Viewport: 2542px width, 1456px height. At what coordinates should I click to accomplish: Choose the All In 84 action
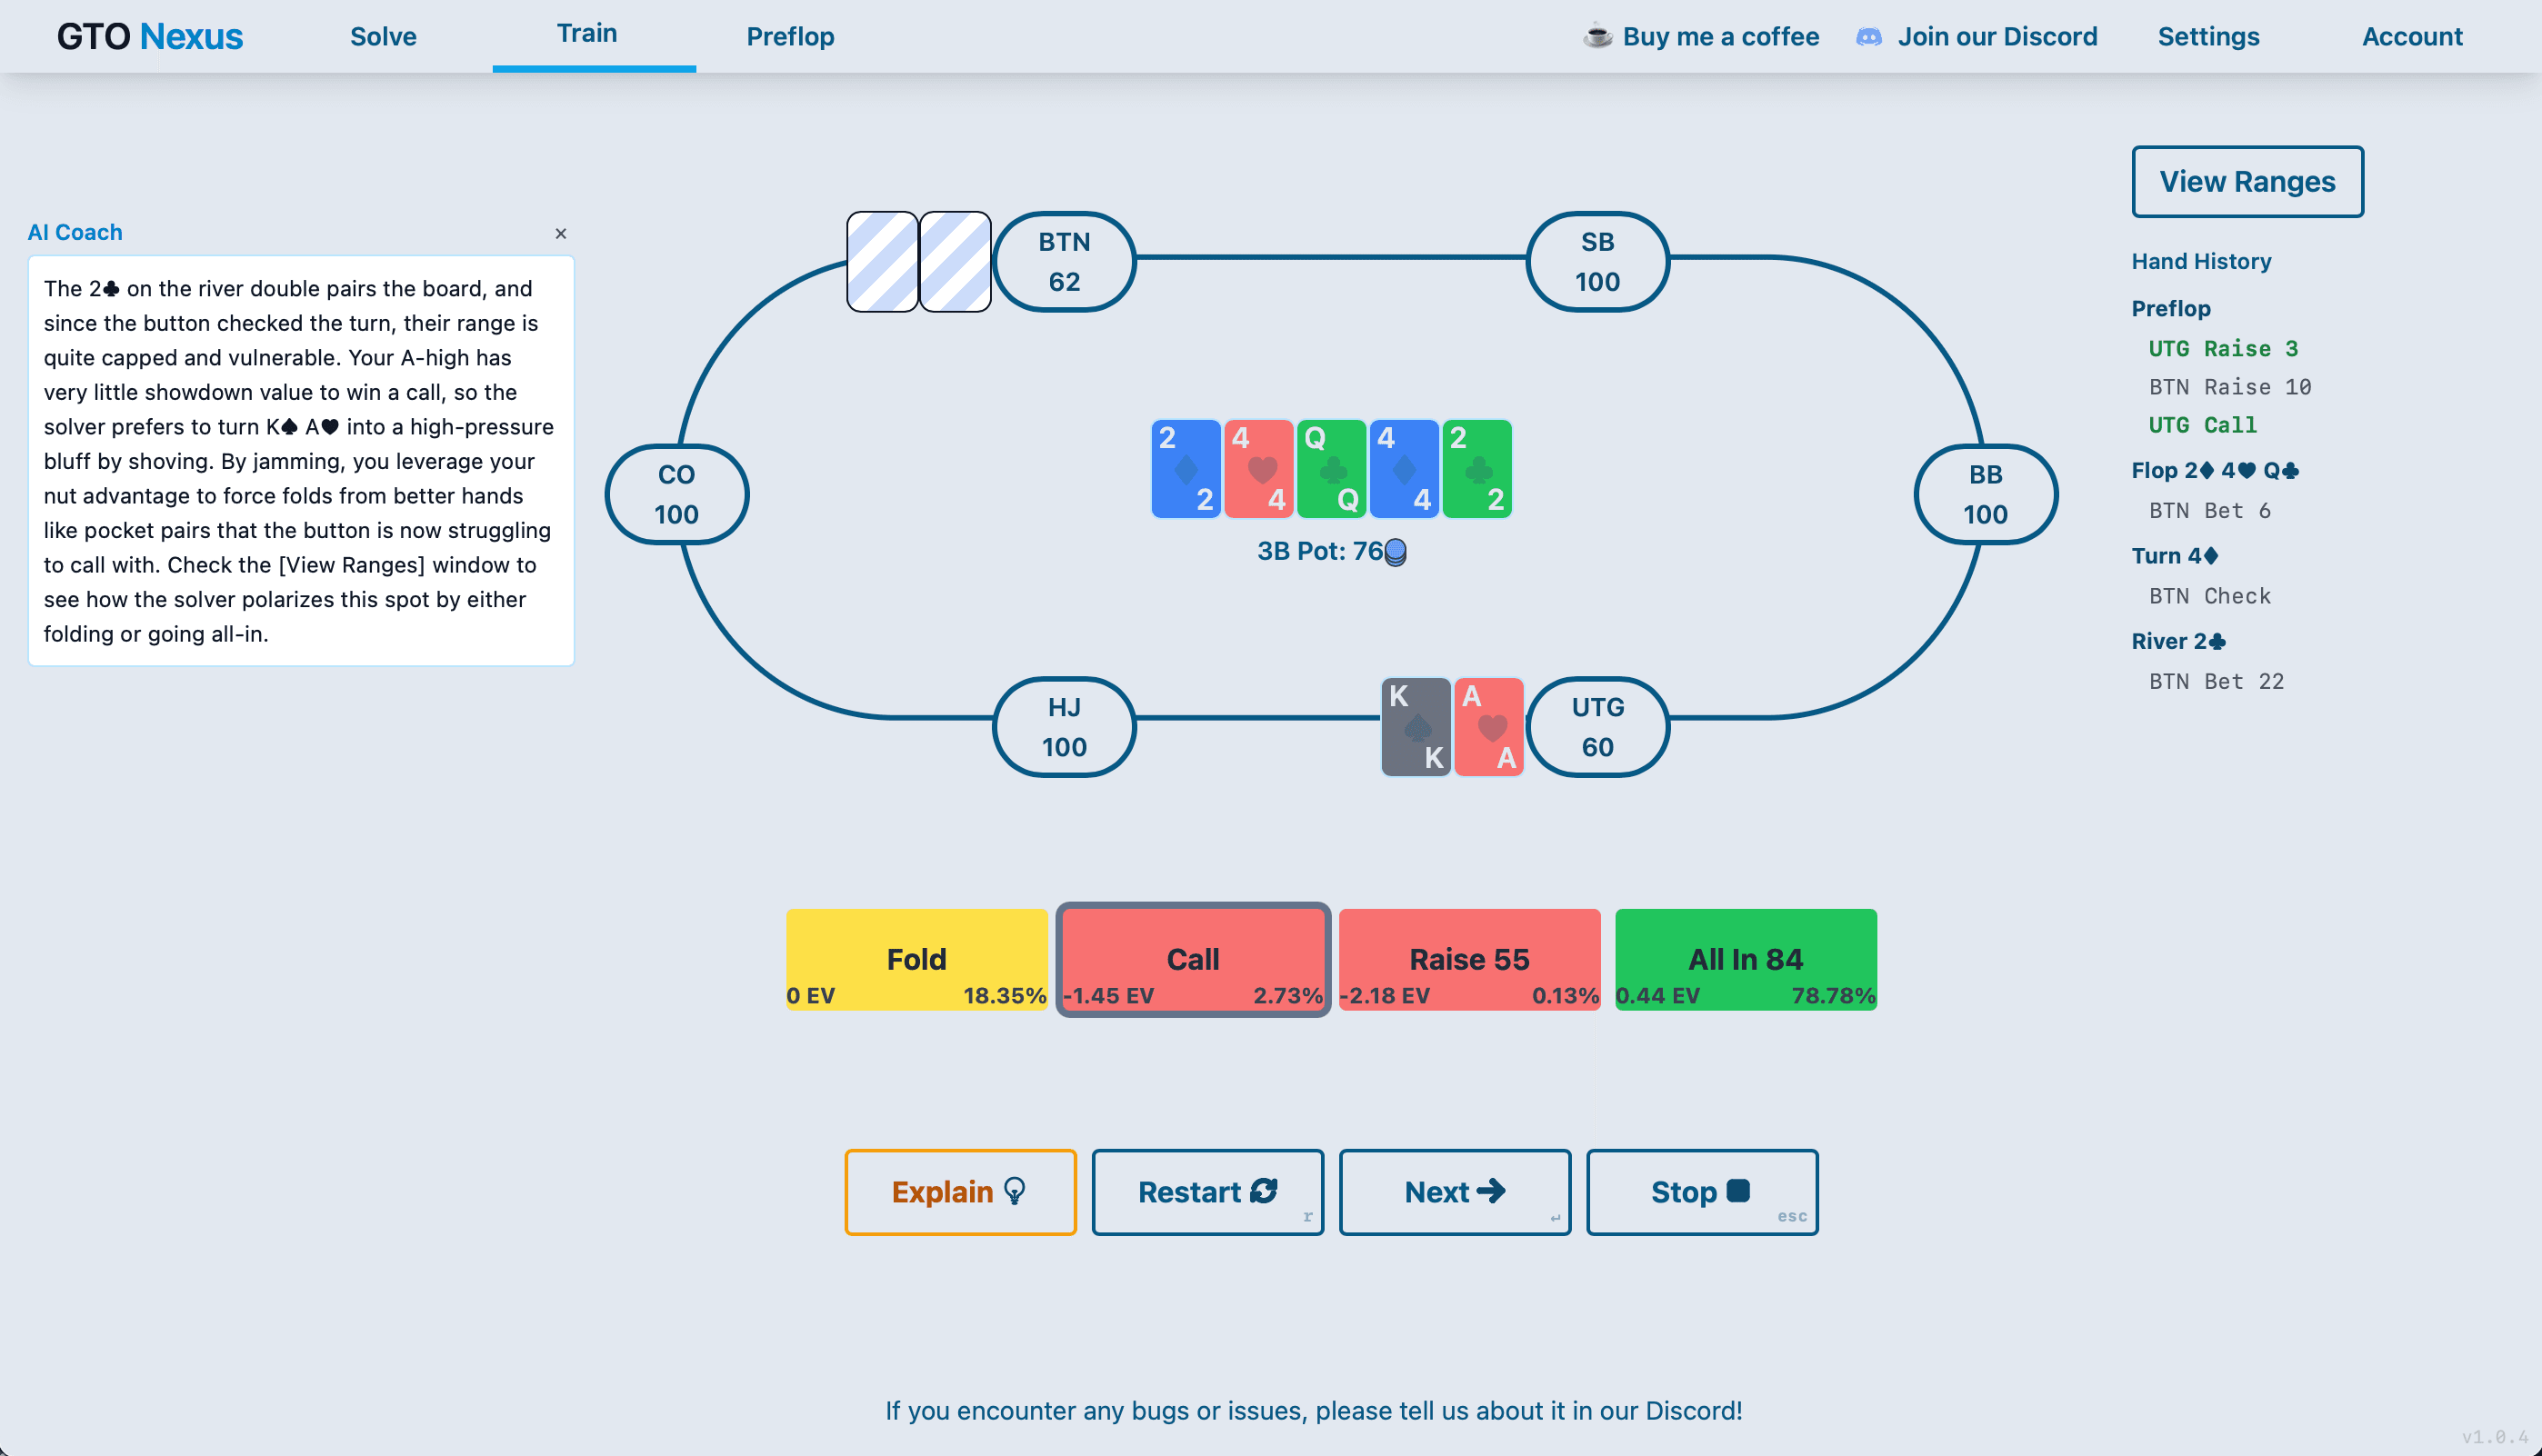click(1745, 959)
